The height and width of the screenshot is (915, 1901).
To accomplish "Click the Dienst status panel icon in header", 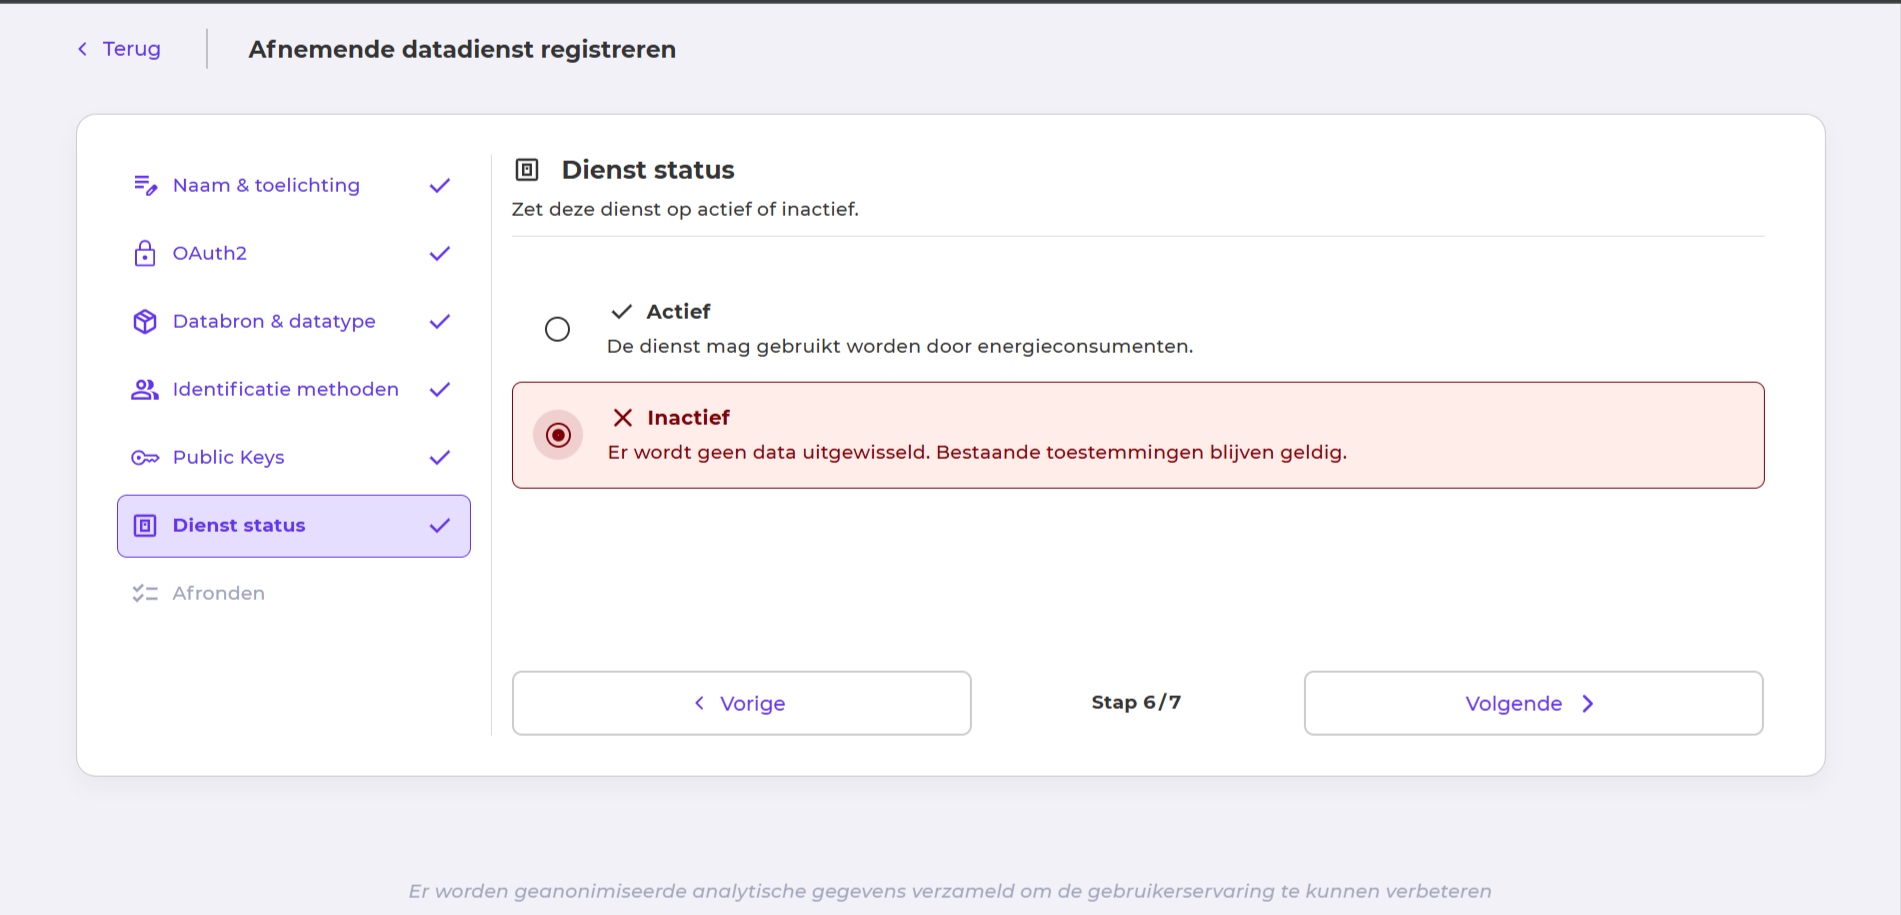I will pyautogui.click(x=528, y=169).
